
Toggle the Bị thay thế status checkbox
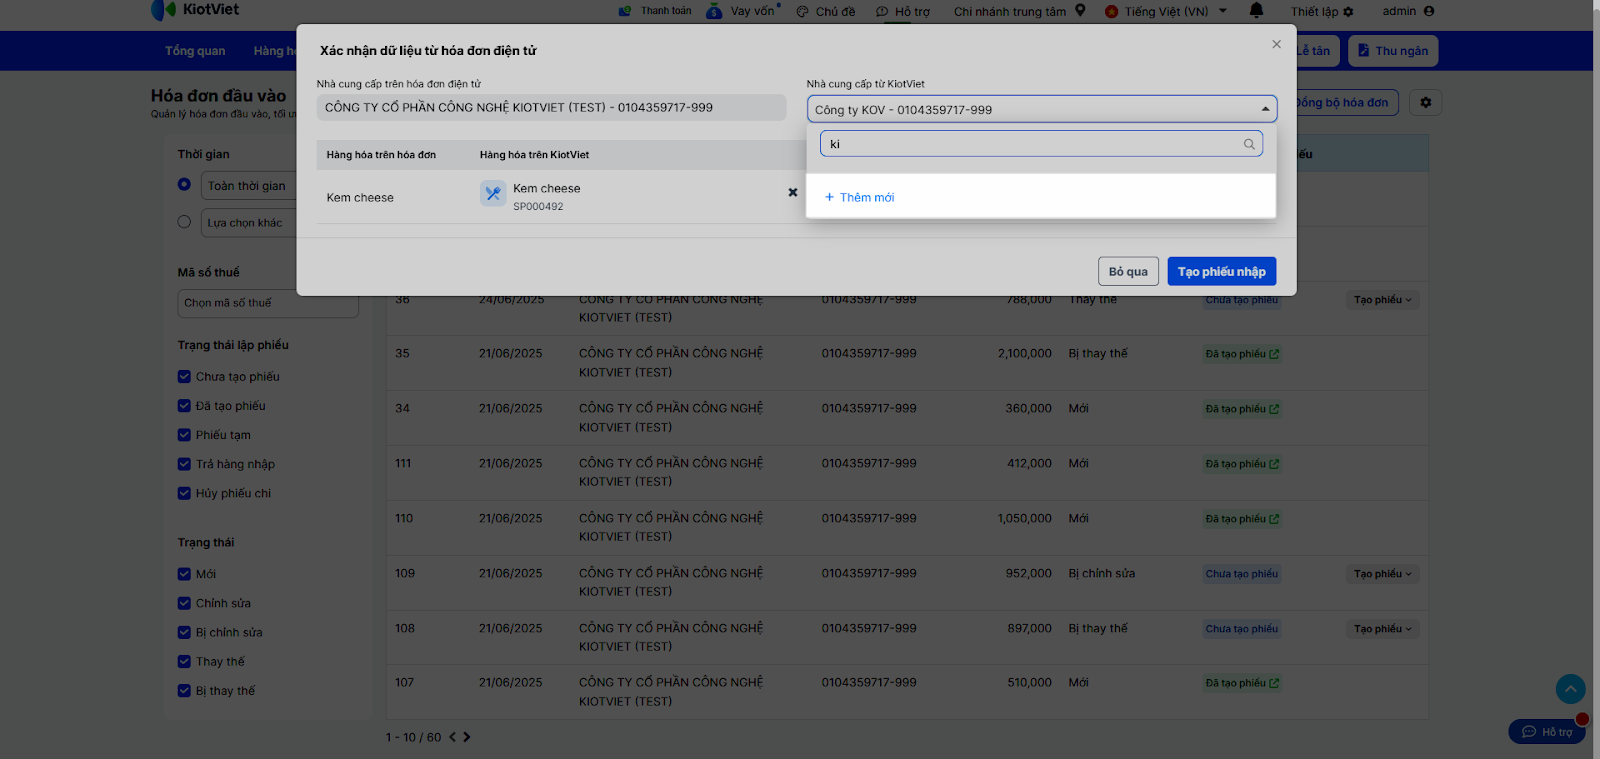(184, 690)
